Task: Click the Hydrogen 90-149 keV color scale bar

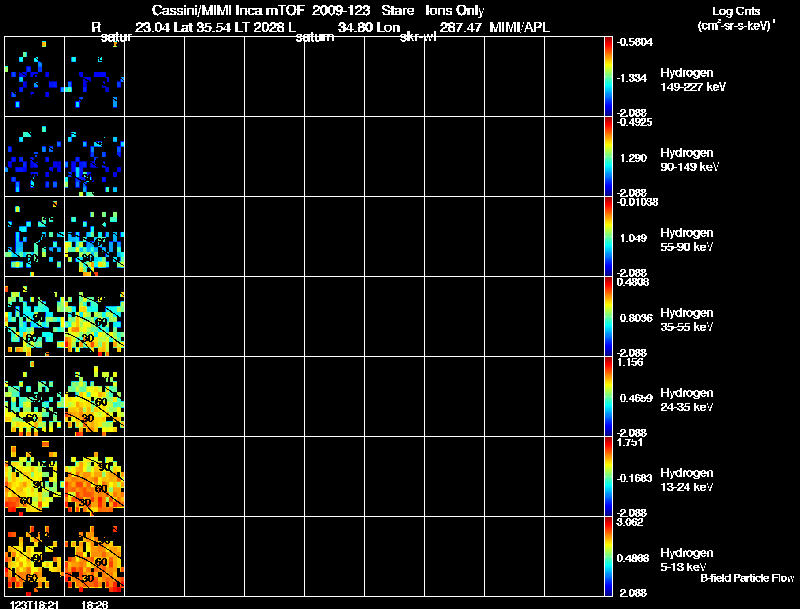Action: coord(608,157)
